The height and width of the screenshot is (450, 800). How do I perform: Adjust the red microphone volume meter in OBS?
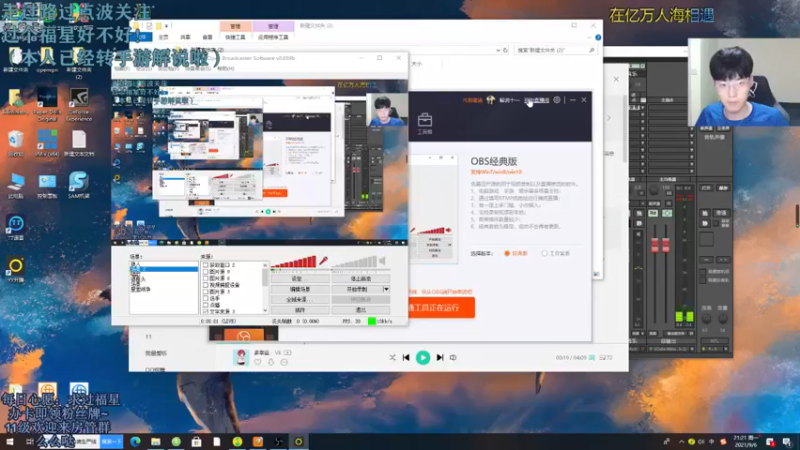coord(294,262)
